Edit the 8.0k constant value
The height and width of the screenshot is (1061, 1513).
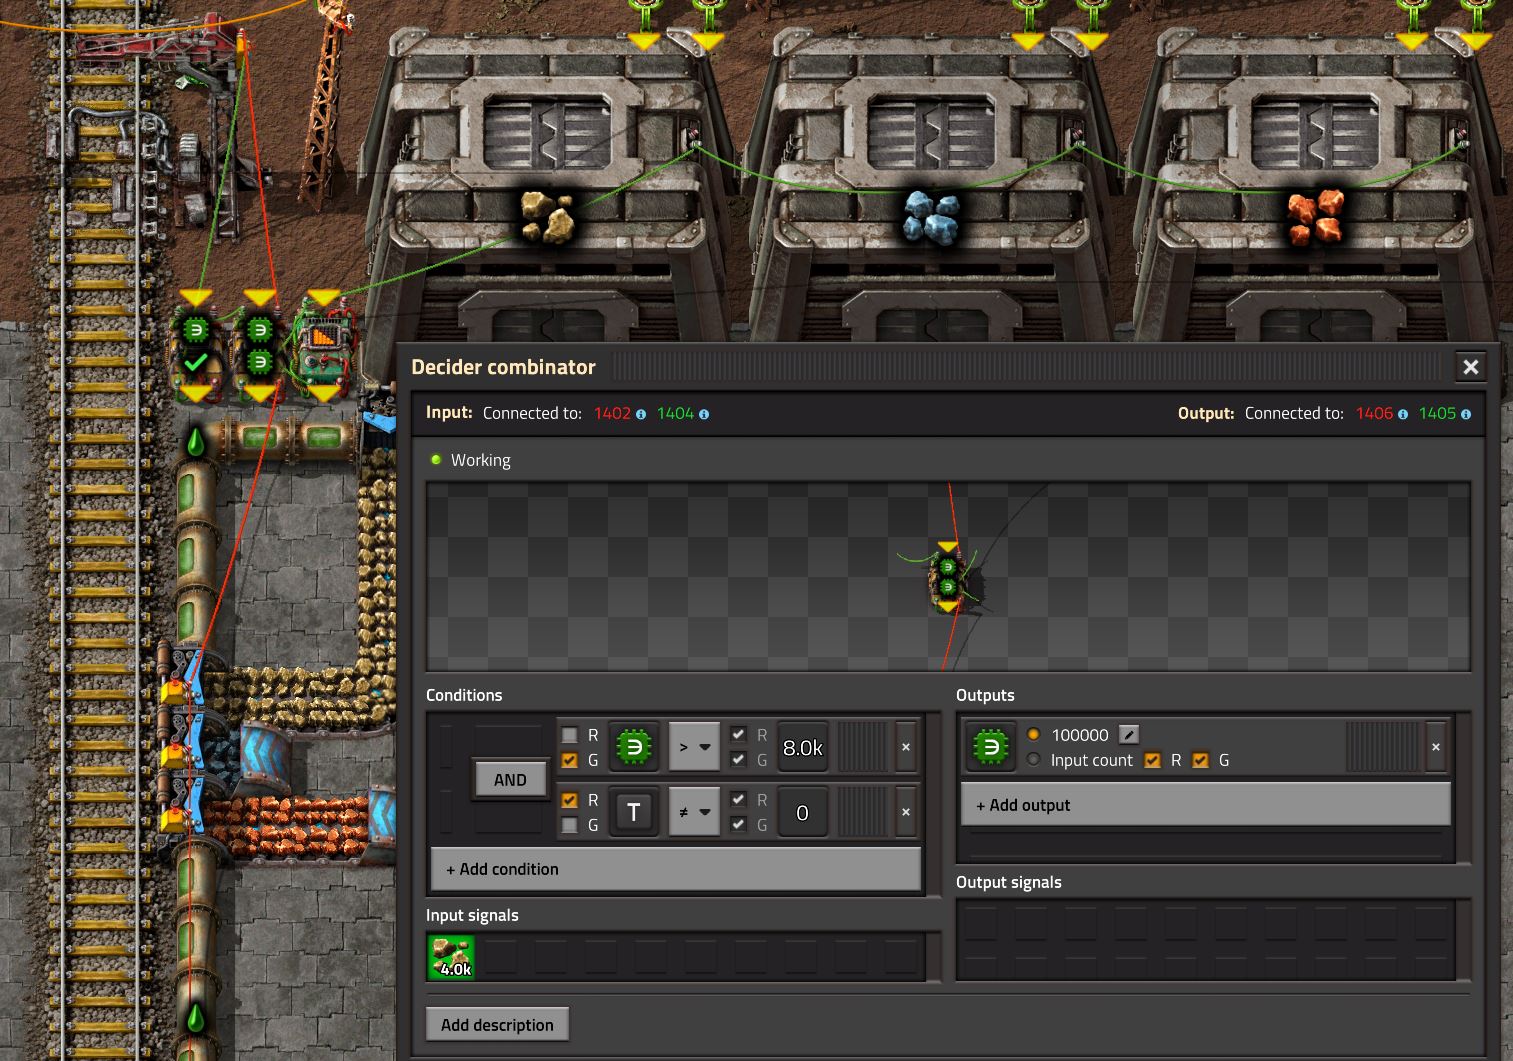[x=803, y=747]
